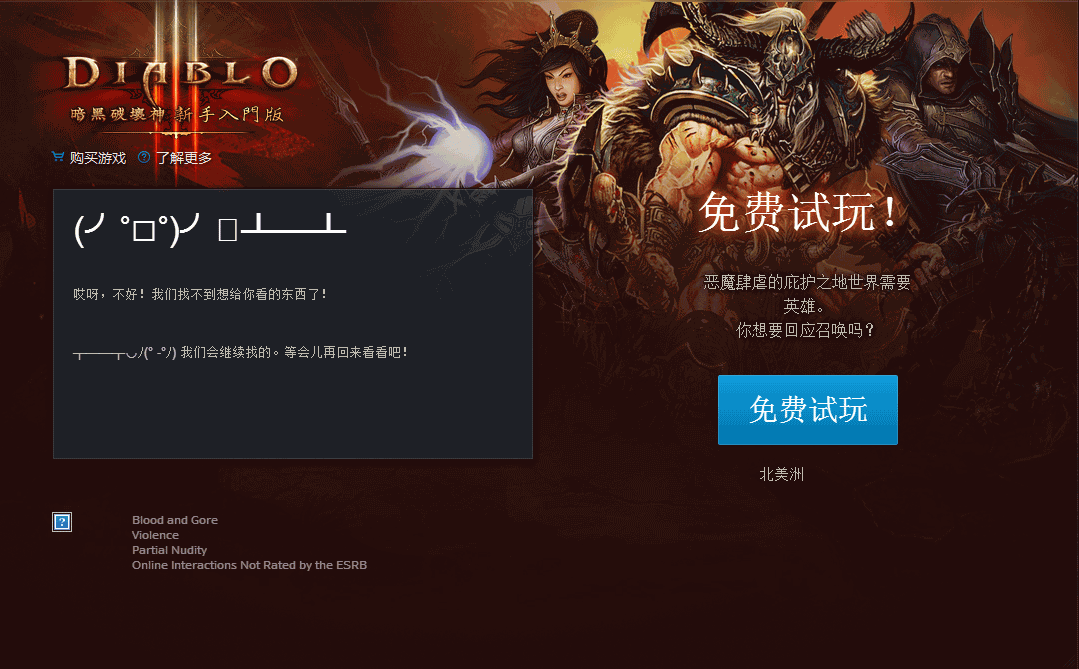Select the 北美洲 region label
This screenshot has width=1079, height=669.
tap(782, 474)
